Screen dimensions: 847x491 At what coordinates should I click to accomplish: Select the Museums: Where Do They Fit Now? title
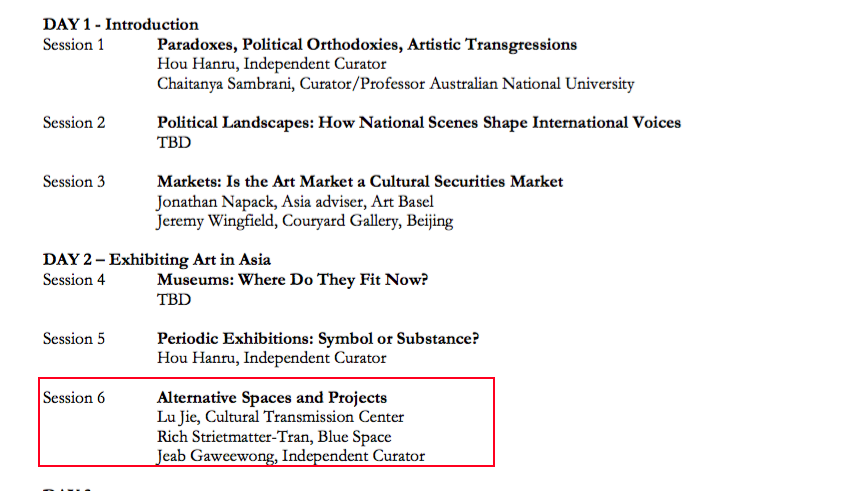pyautogui.click(x=292, y=280)
